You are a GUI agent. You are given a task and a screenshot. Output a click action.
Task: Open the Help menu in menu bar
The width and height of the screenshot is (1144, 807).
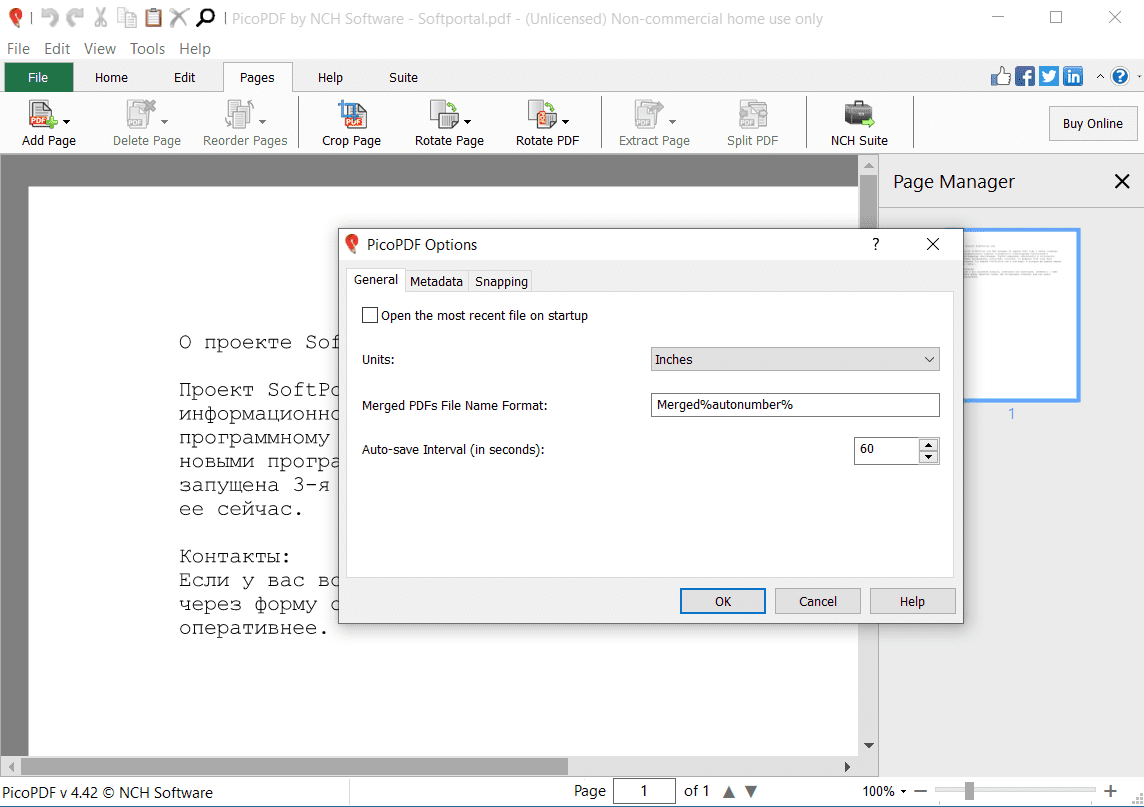(x=195, y=49)
